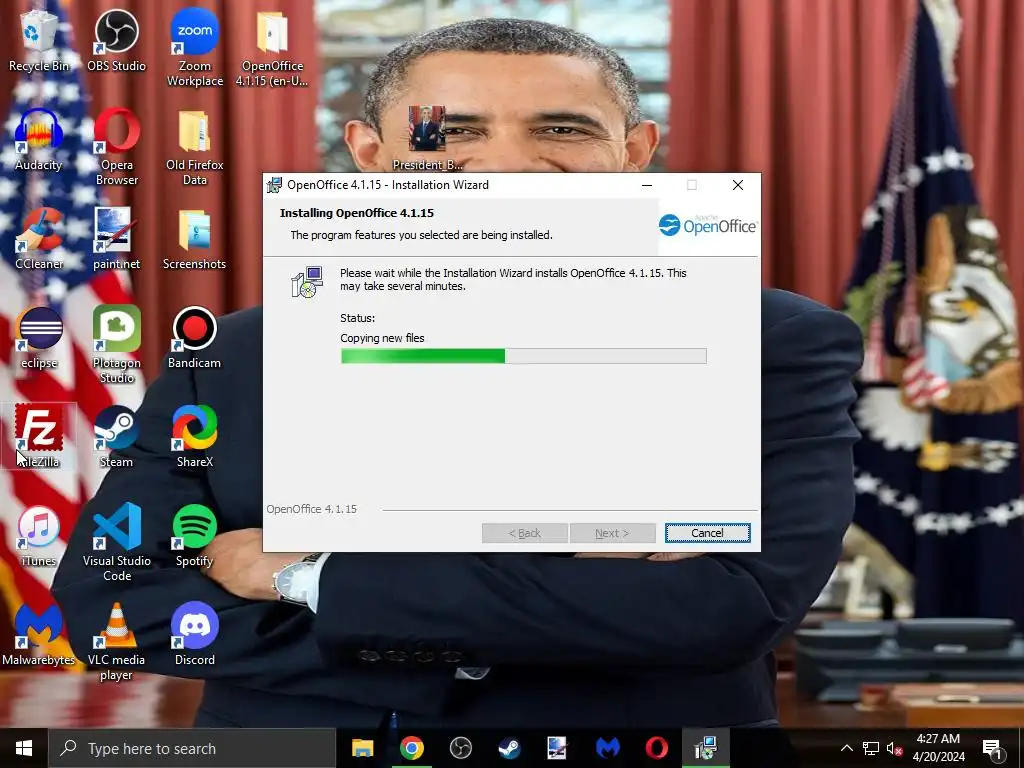Launch OBS Studio from the desktop

pos(116,40)
